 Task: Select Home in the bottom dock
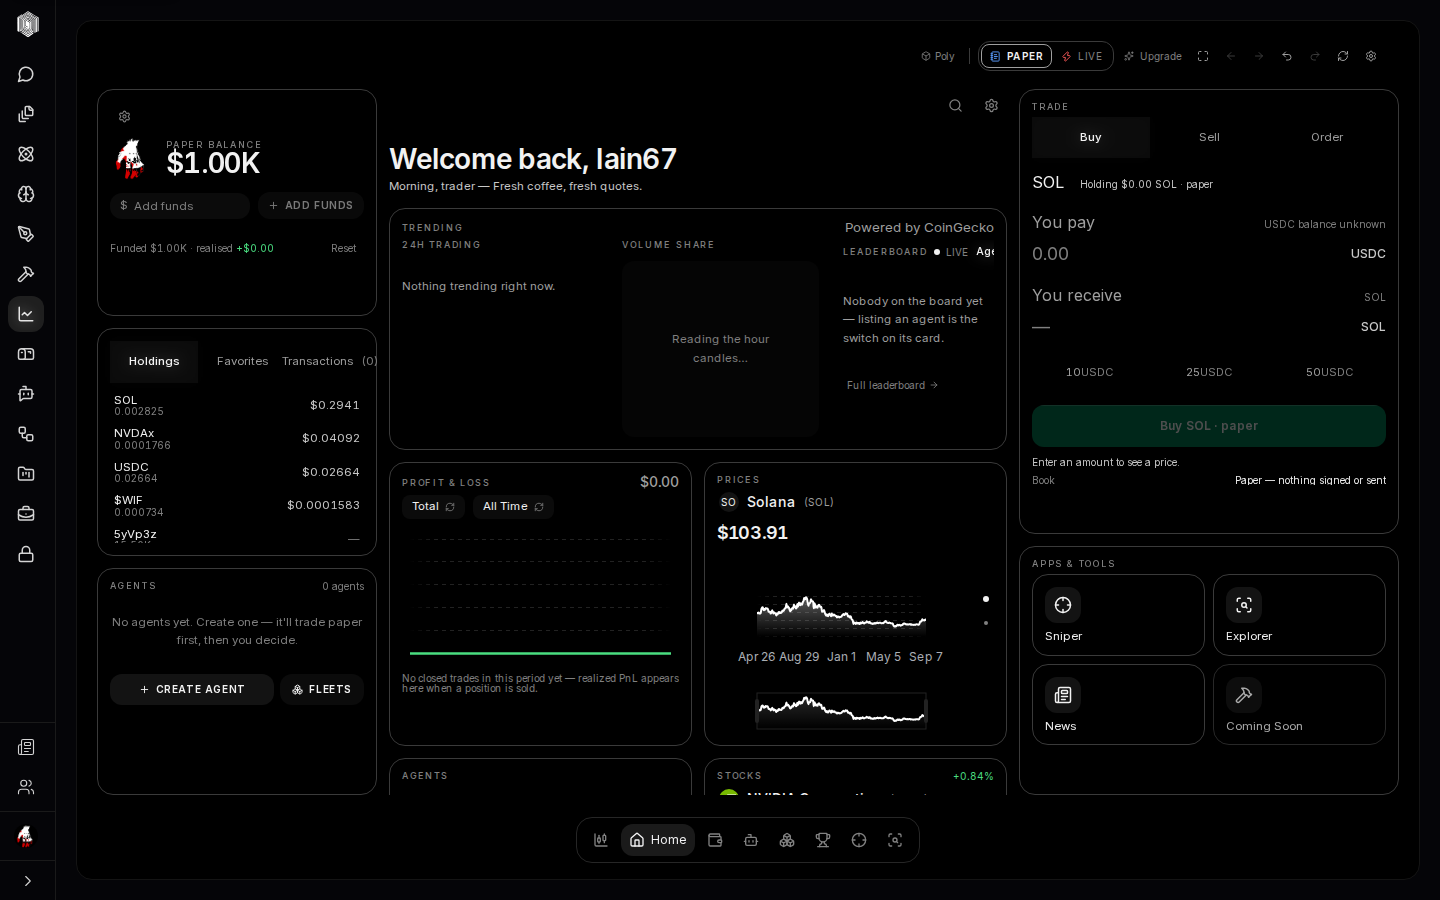tap(658, 840)
